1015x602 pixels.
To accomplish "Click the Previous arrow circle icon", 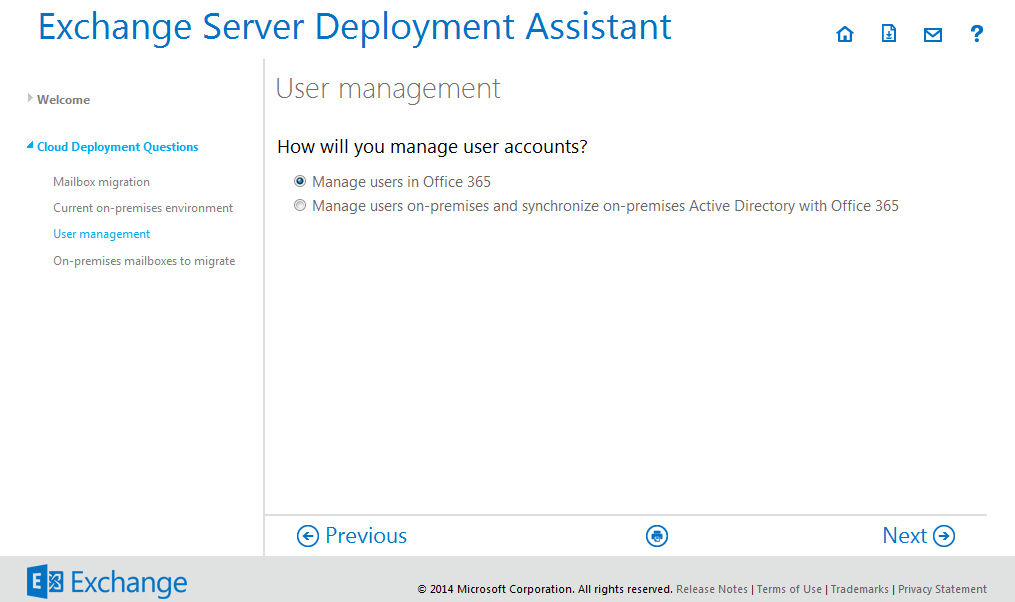I will (308, 536).
